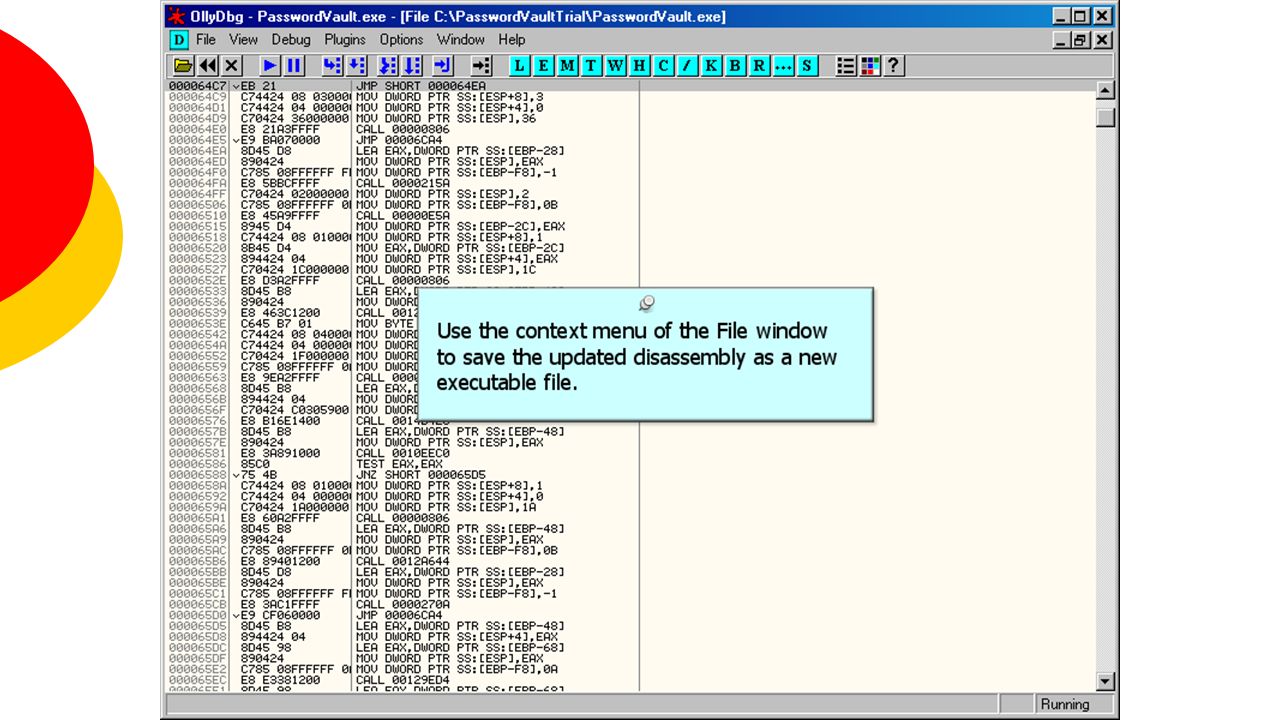Open Memory map with M button
The height and width of the screenshot is (720, 1280).
(567, 66)
